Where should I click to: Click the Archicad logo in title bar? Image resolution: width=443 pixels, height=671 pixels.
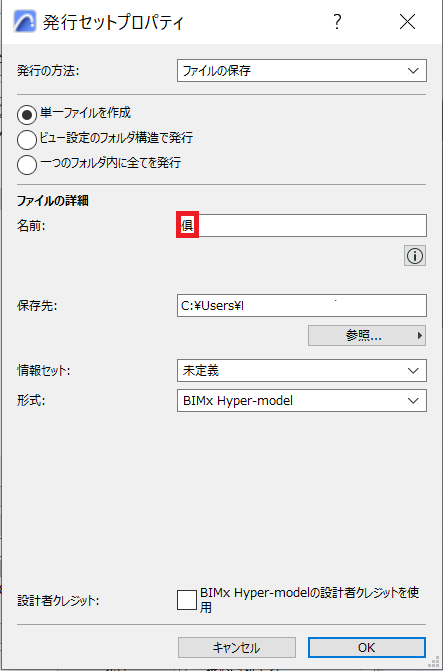25,21
